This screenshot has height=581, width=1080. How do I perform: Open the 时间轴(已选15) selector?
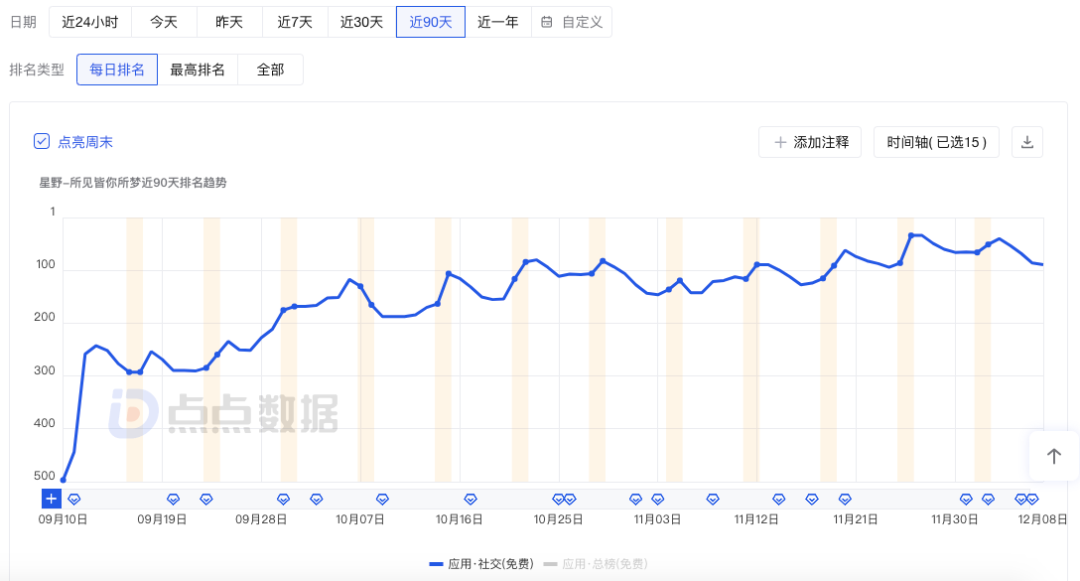[936, 142]
